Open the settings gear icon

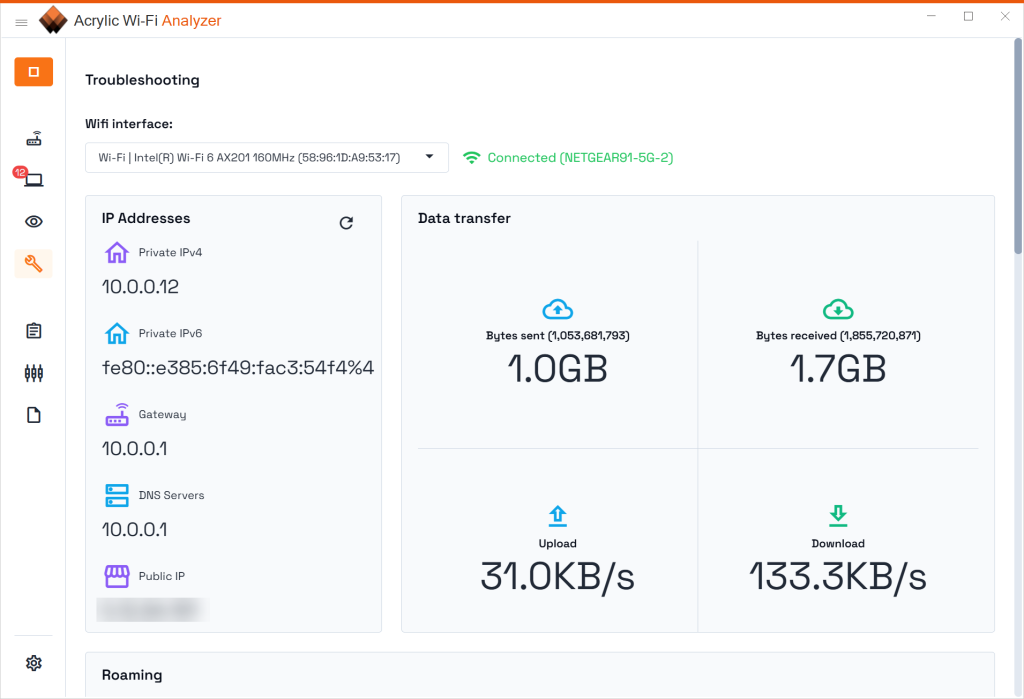(34, 663)
